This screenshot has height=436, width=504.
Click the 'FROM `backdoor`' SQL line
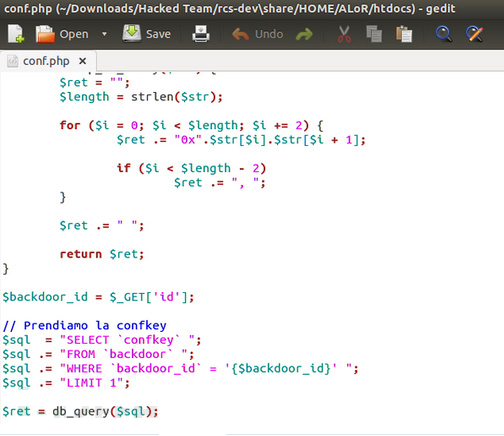(x=98, y=354)
